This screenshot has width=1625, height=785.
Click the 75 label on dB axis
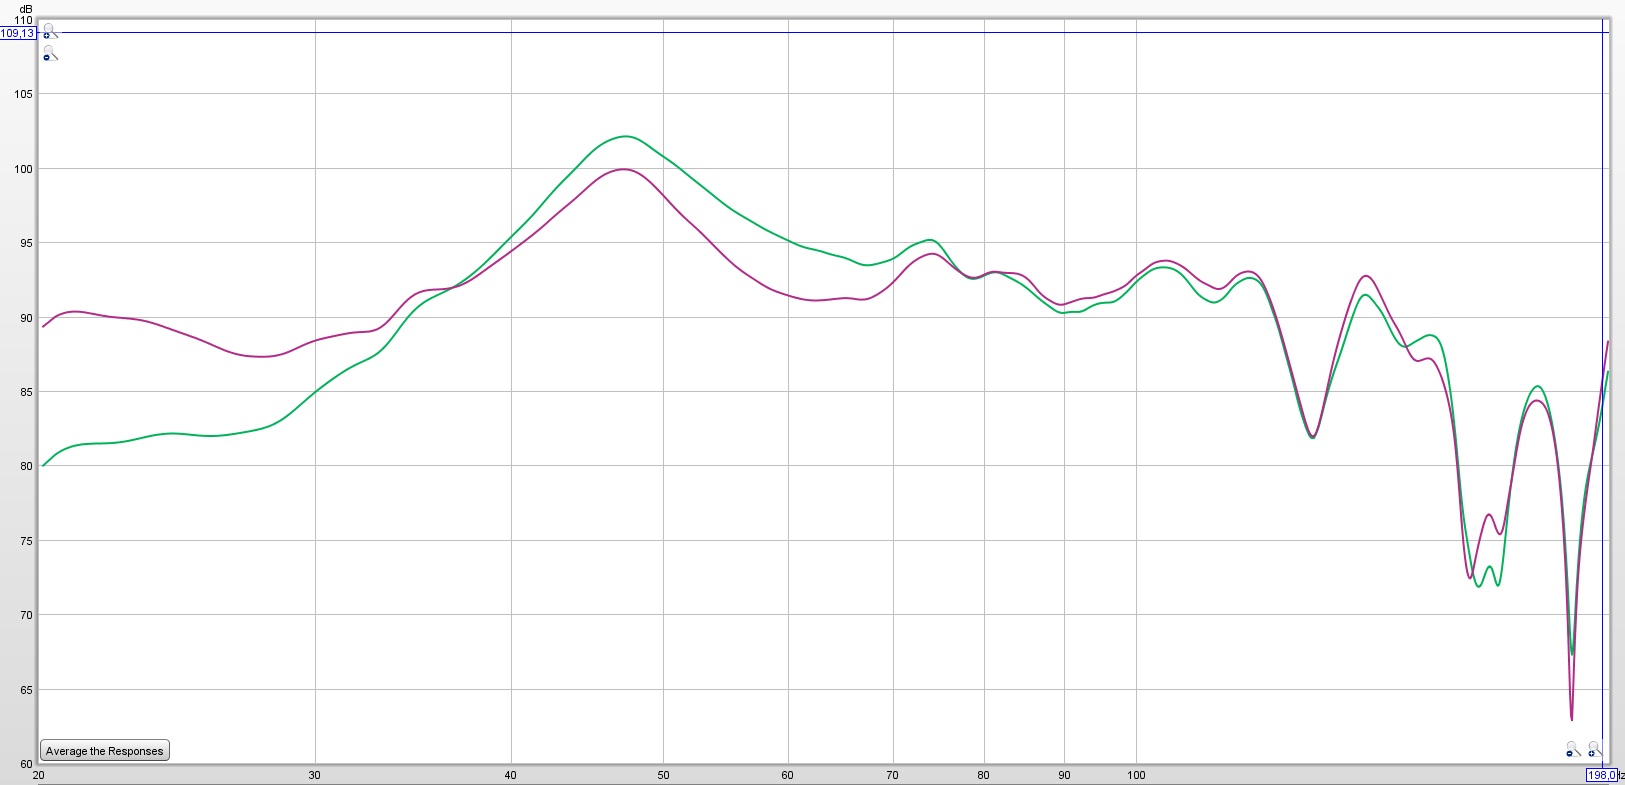[25, 541]
